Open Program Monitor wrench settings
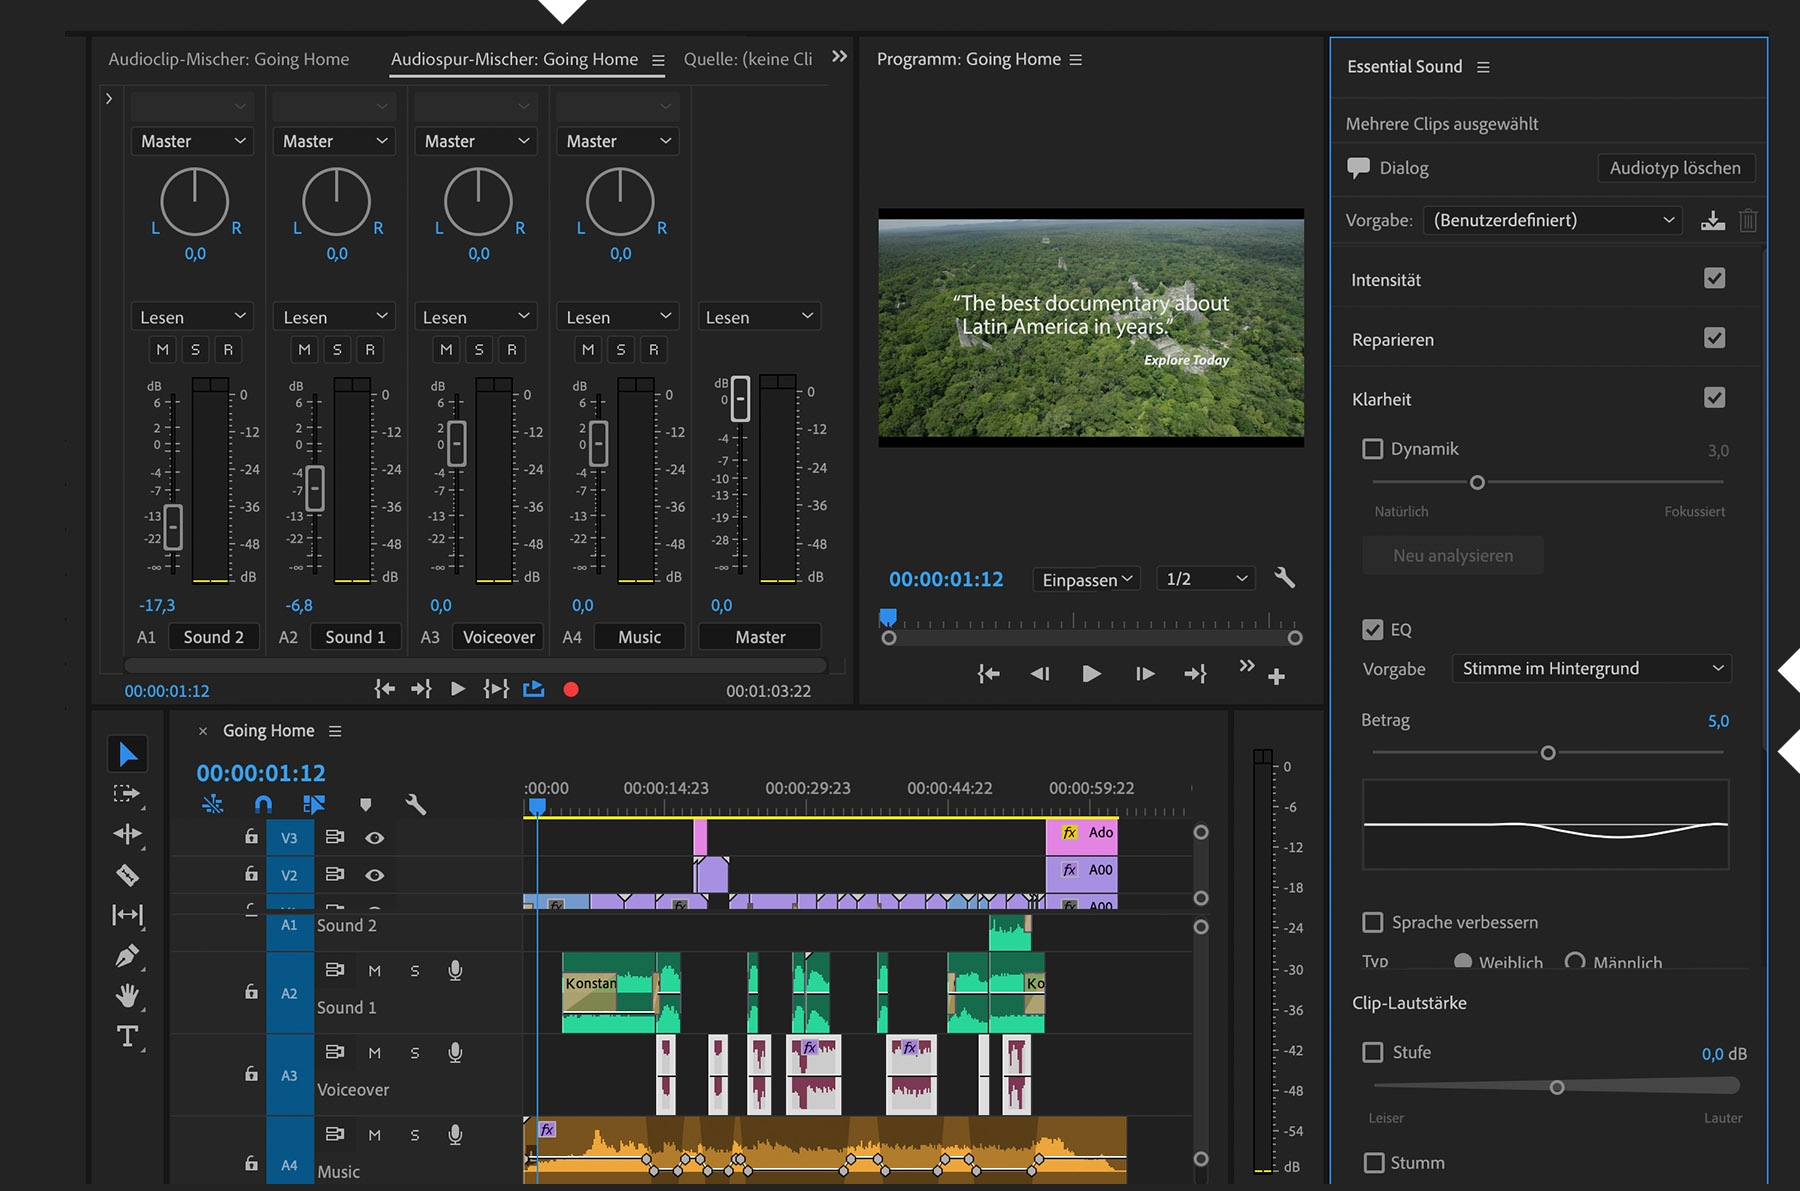The image size is (1800, 1191). pos(1284,578)
